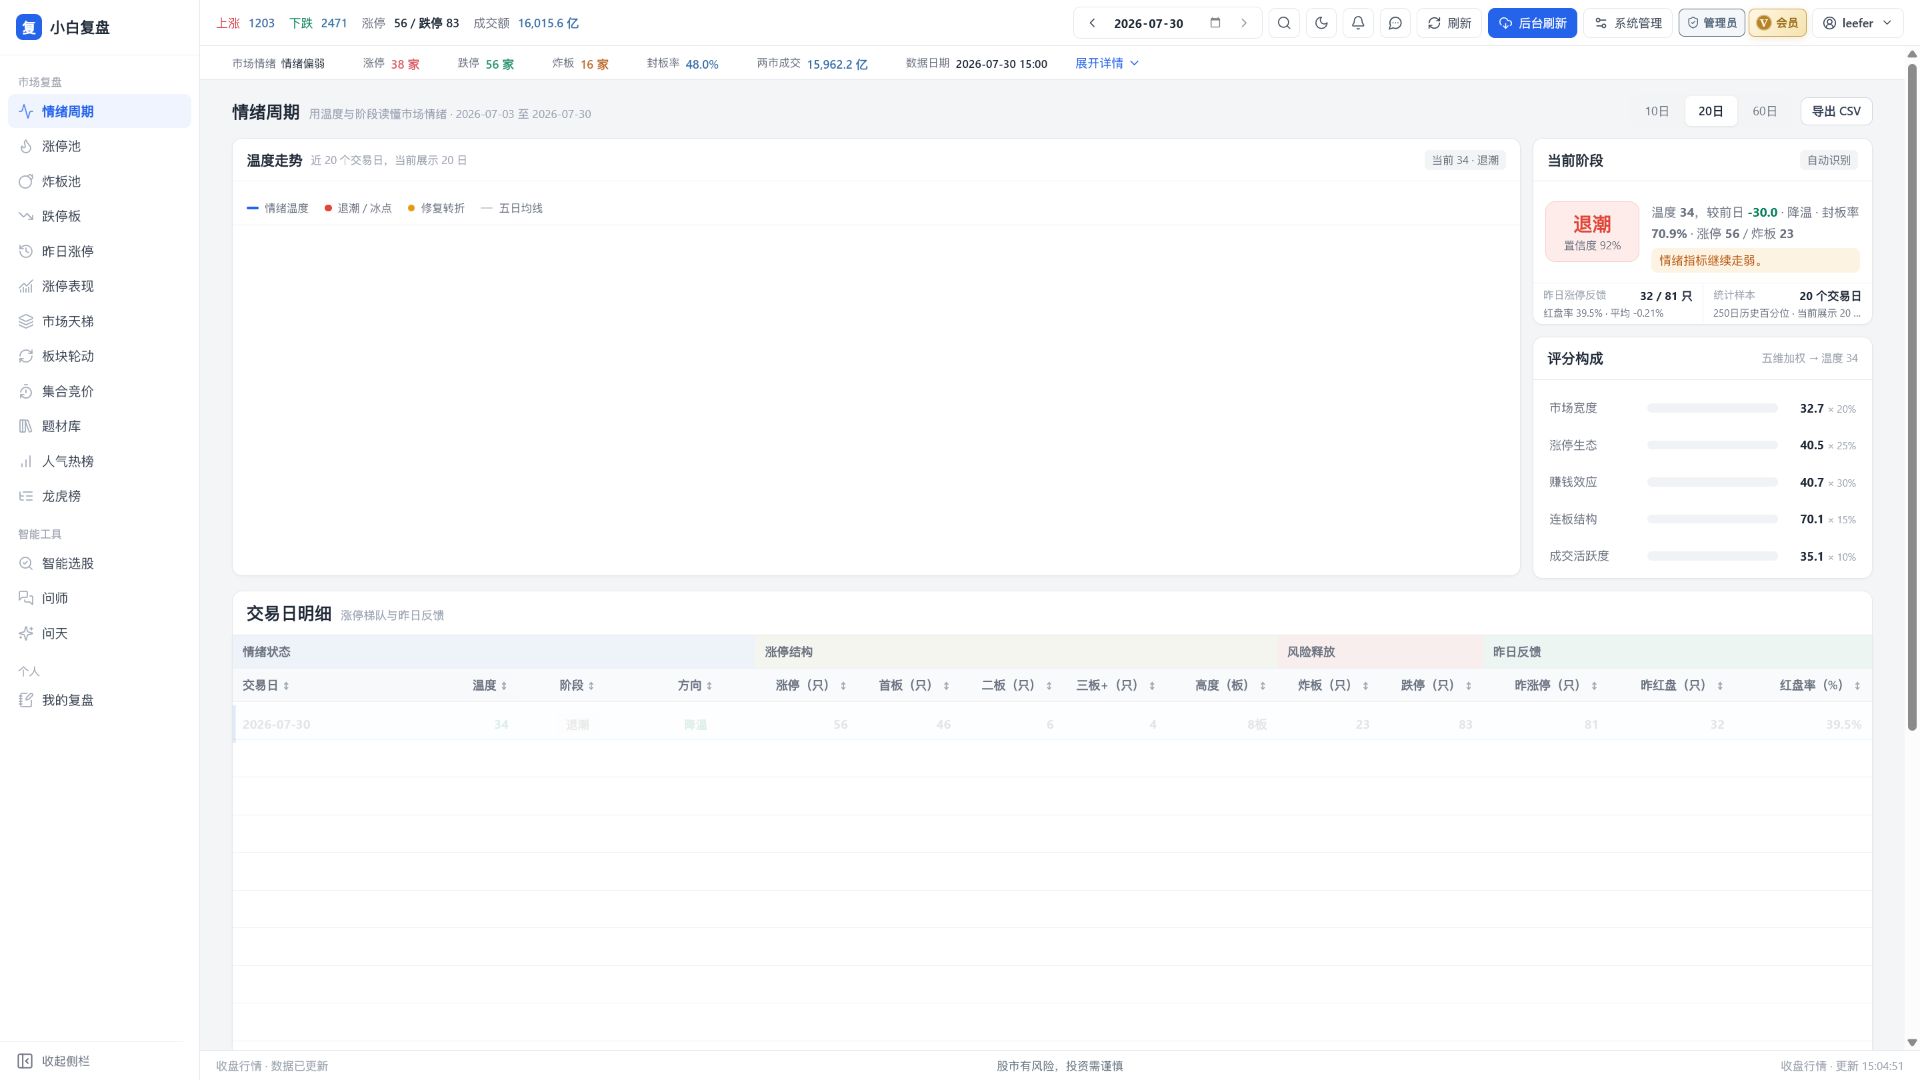Click 市场天梯 layers icon

coord(26,321)
